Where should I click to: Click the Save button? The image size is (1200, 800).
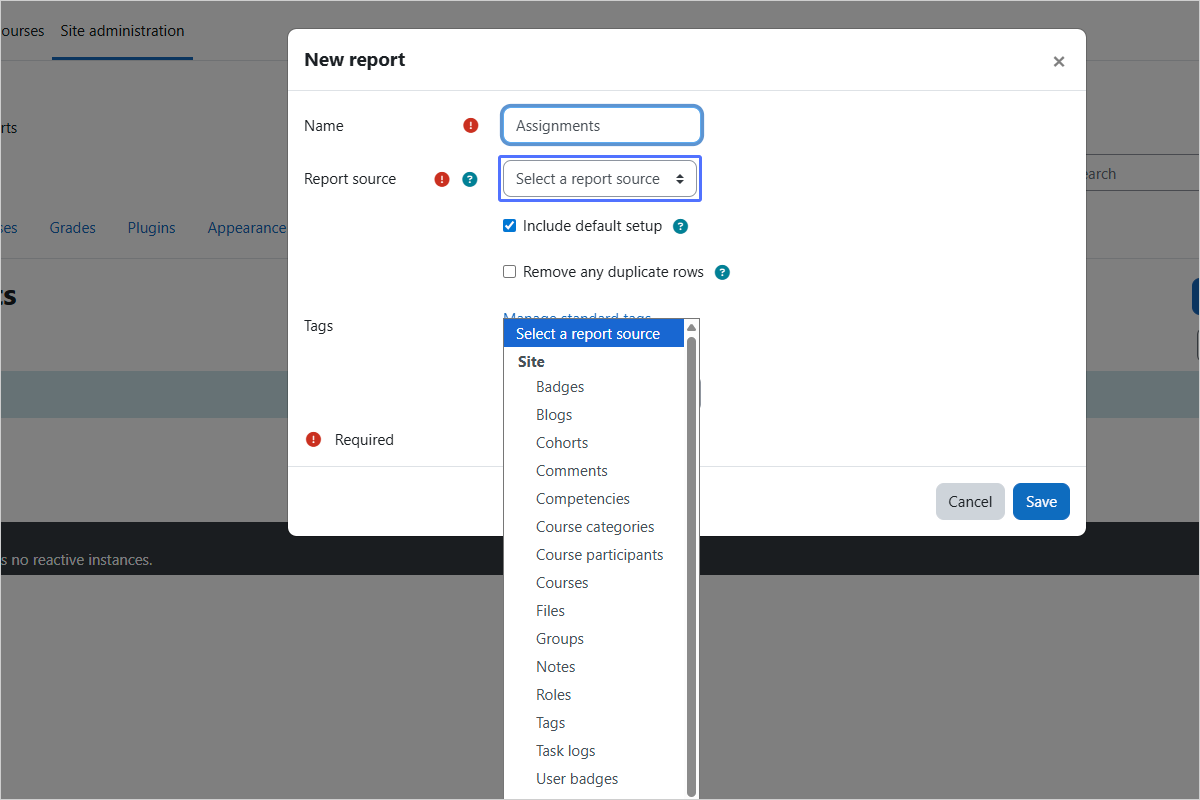[1041, 502]
